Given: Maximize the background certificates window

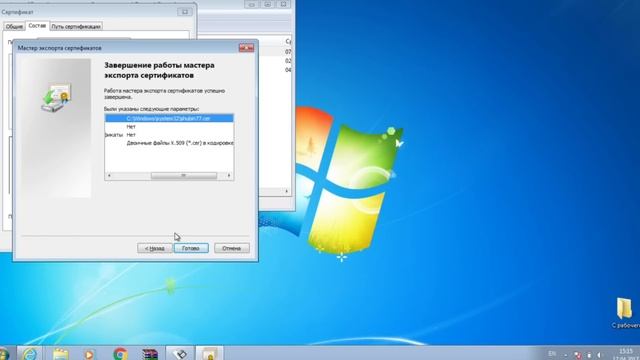Looking at the screenshot, I should coord(267,4).
